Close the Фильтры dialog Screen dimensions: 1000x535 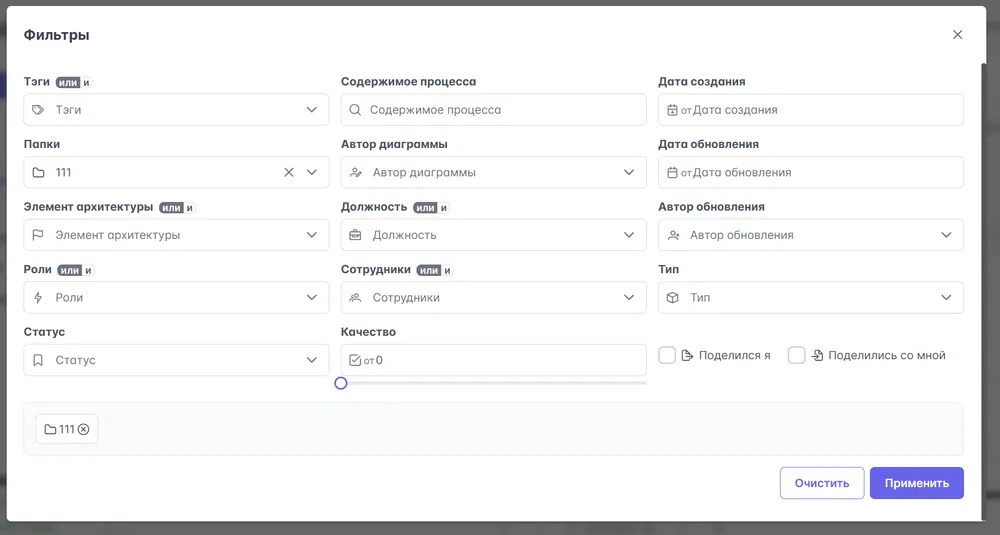(957, 34)
